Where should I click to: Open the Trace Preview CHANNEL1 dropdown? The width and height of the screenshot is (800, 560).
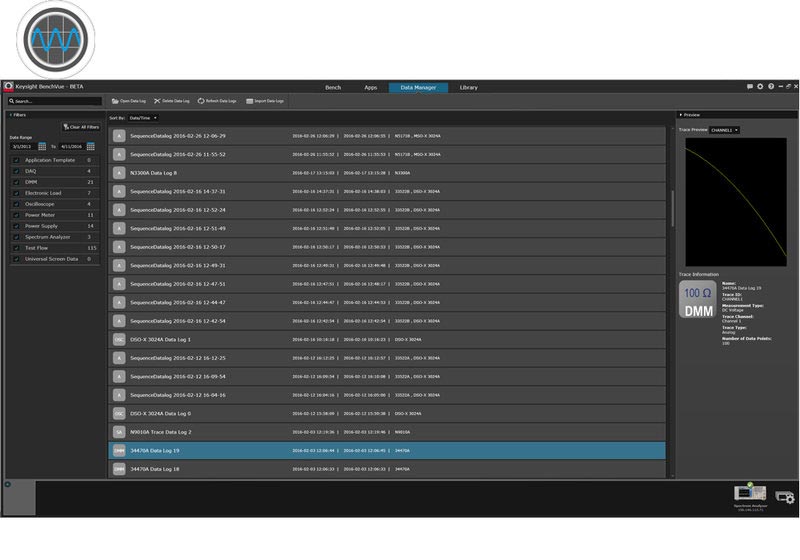[x=724, y=130]
